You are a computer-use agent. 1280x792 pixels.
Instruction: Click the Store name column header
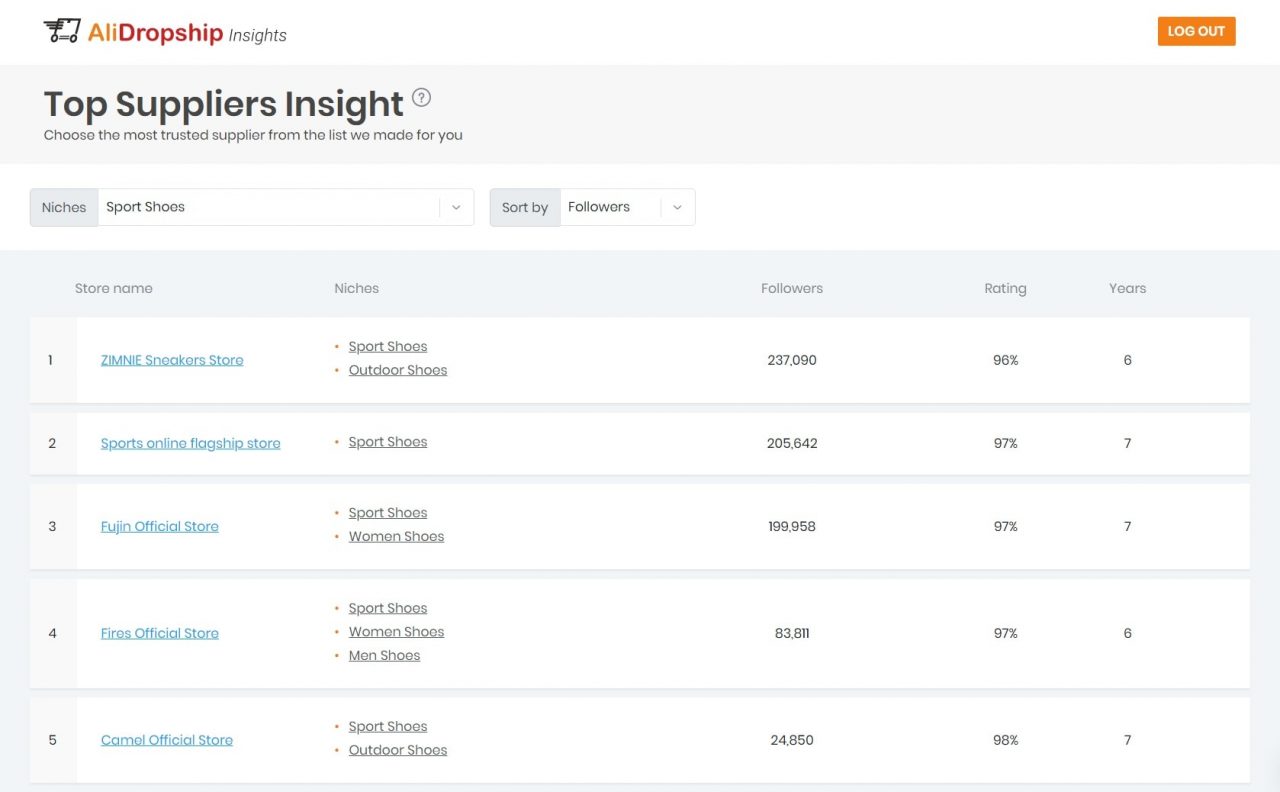point(113,288)
